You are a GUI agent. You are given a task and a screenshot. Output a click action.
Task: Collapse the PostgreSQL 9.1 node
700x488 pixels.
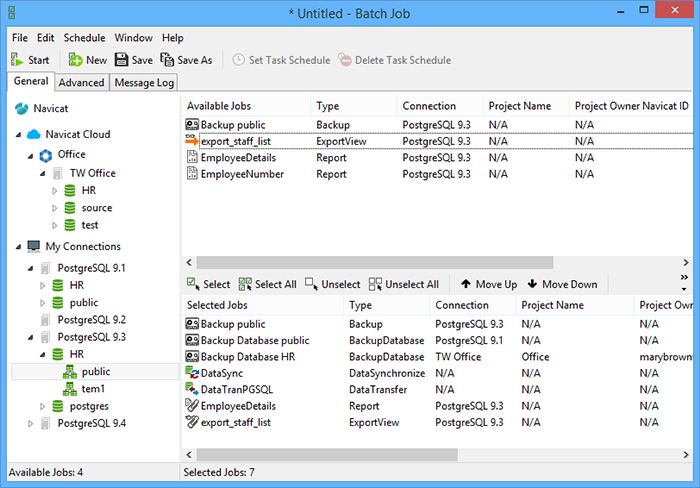coord(30,268)
